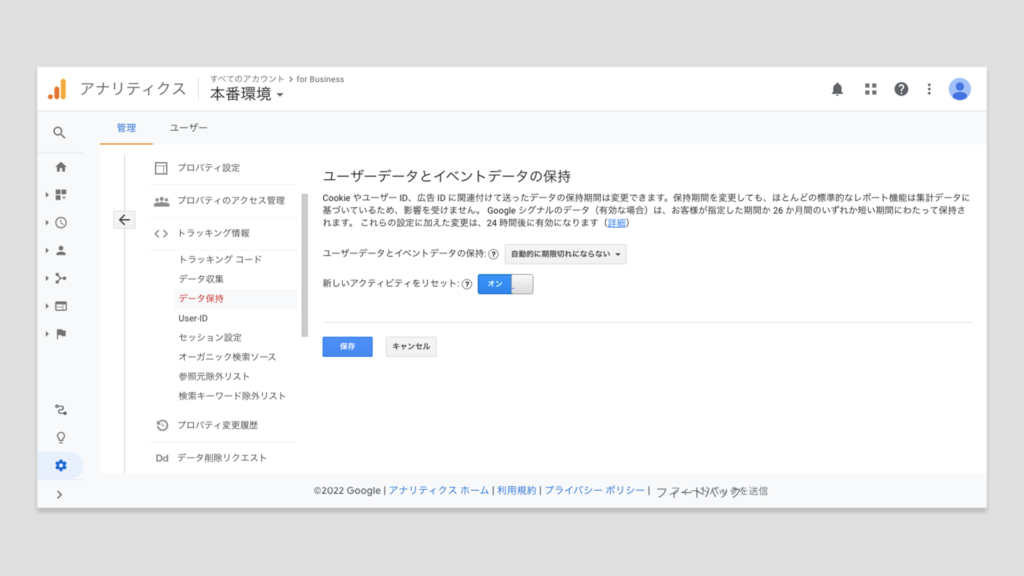
Task: Click the blue 保存 button
Action: pyautogui.click(x=347, y=346)
